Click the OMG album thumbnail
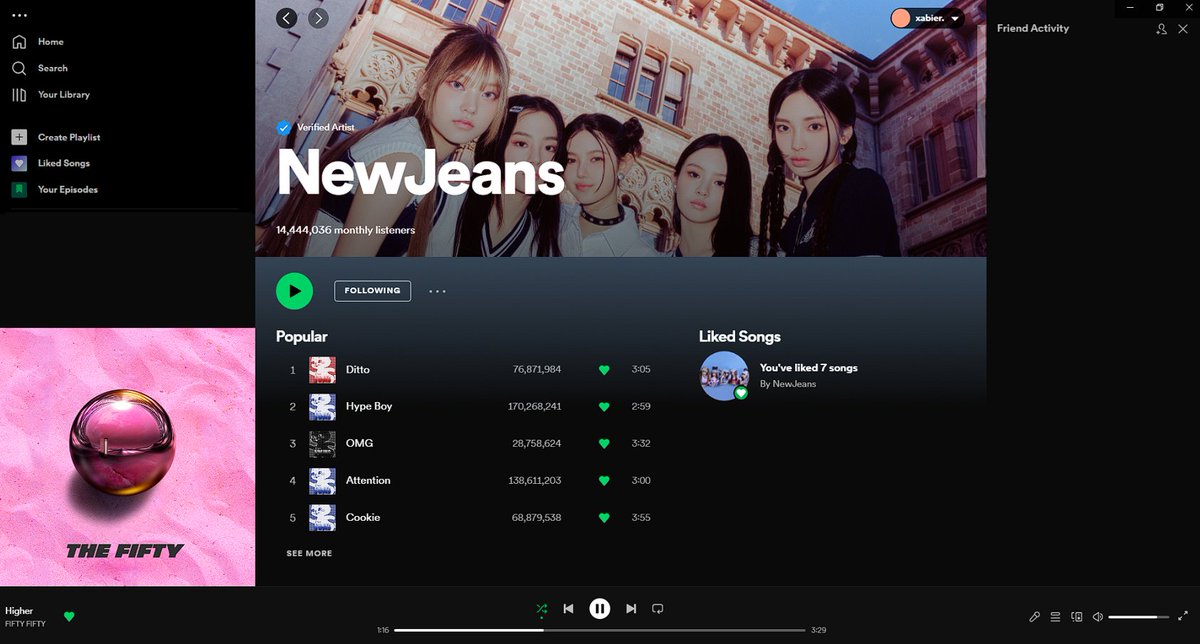This screenshot has width=1200, height=644. pyautogui.click(x=322, y=444)
